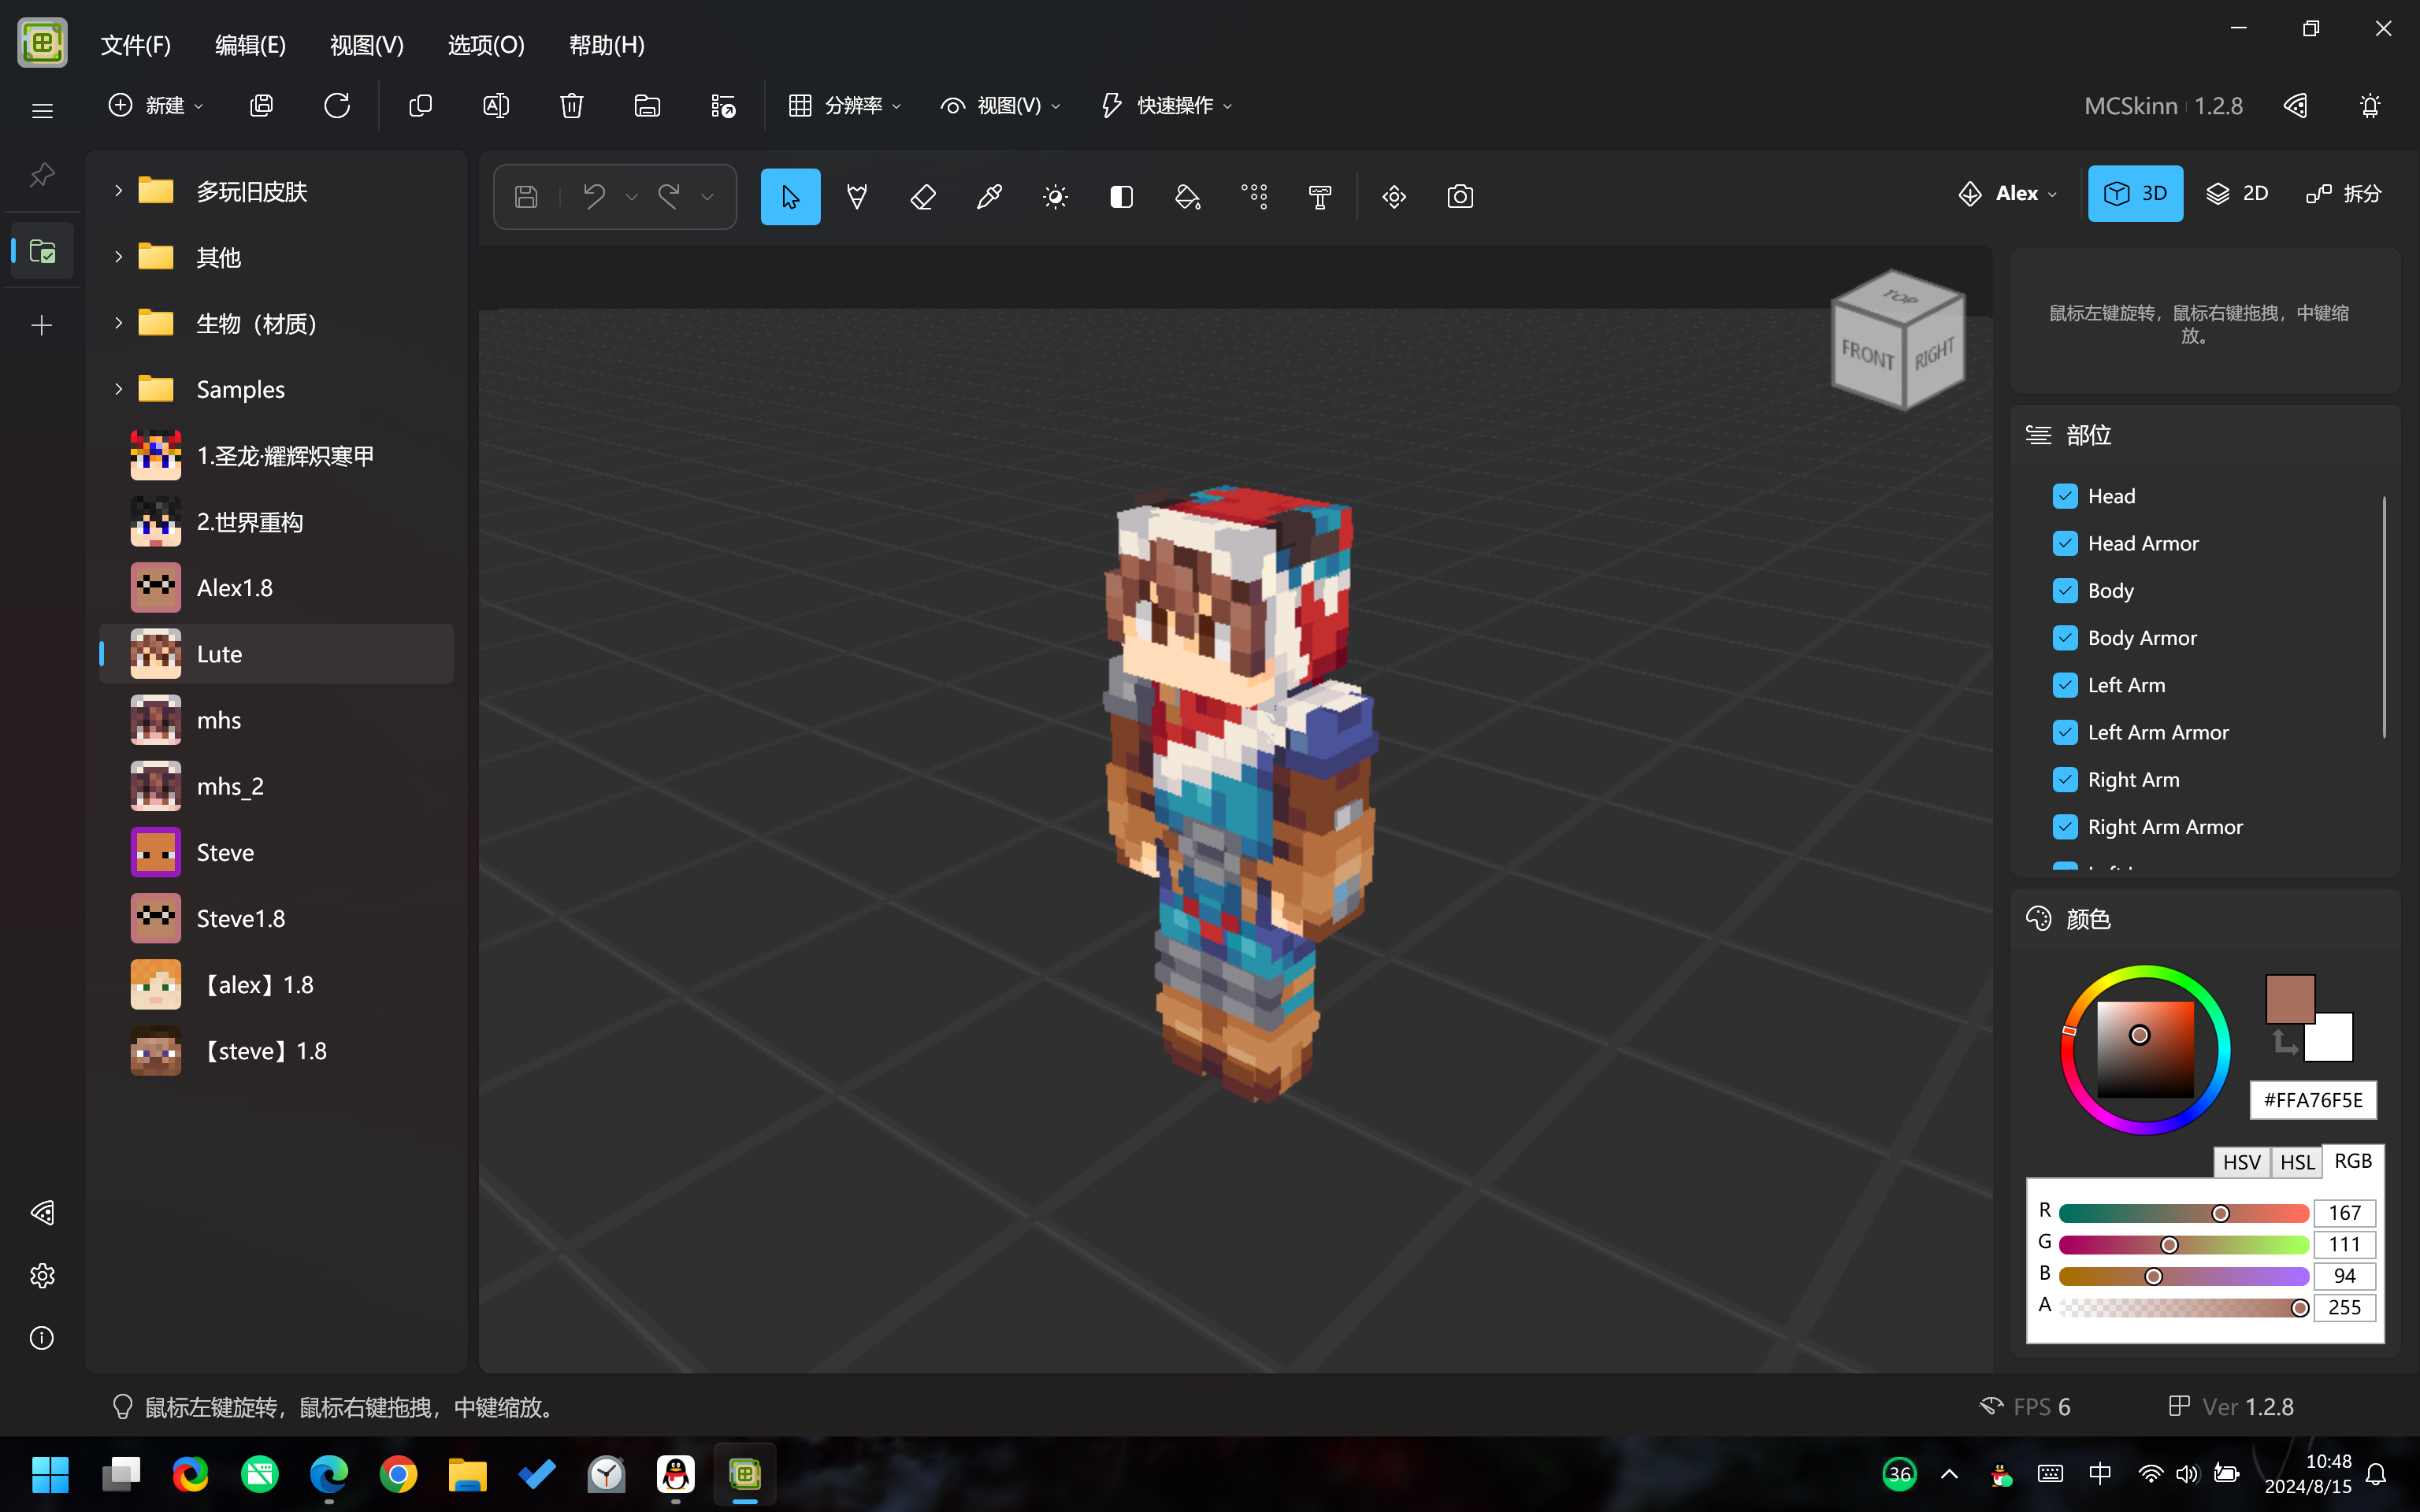Select the eraser tool
The width and height of the screenshot is (2420, 1512).
tap(923, 197)
